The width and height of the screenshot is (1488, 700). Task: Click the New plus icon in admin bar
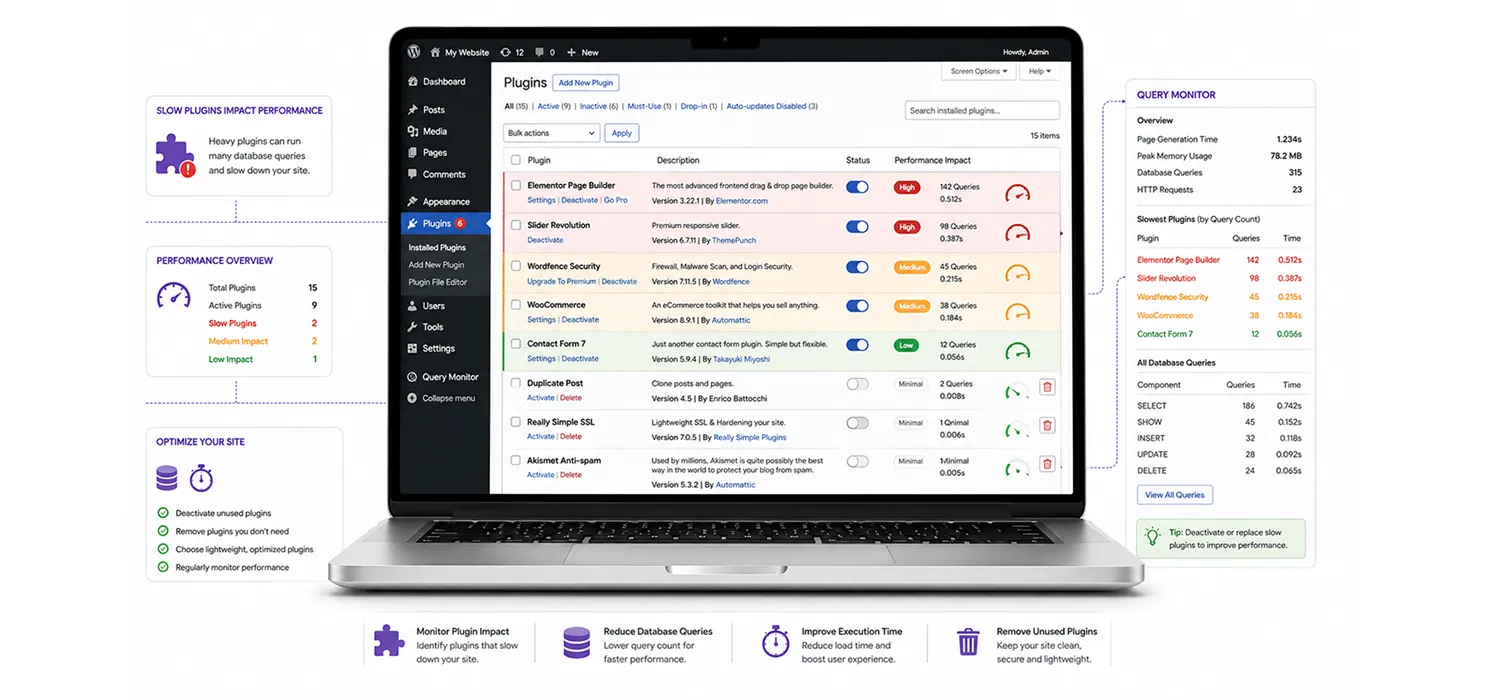click(x=571, y=52)
